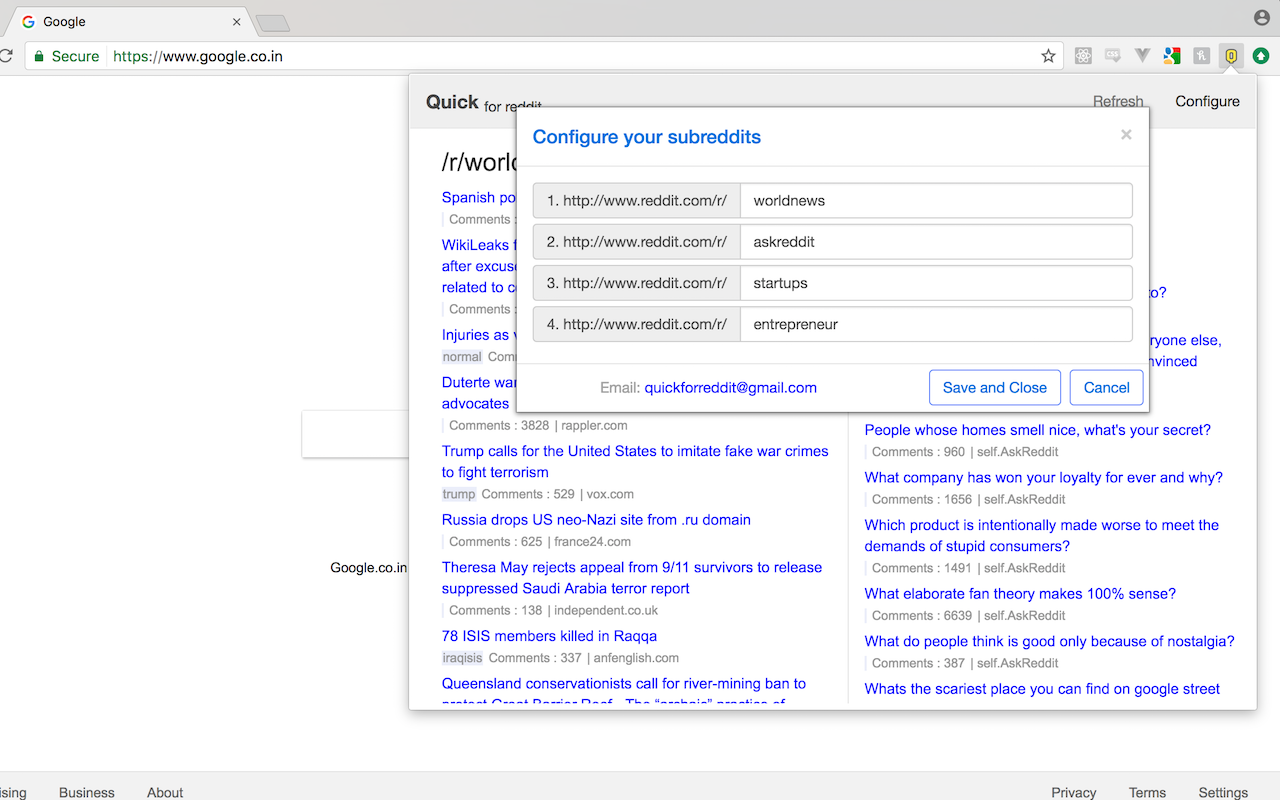Click Save and Close button
1280x800 pixels.
[994, 388]
